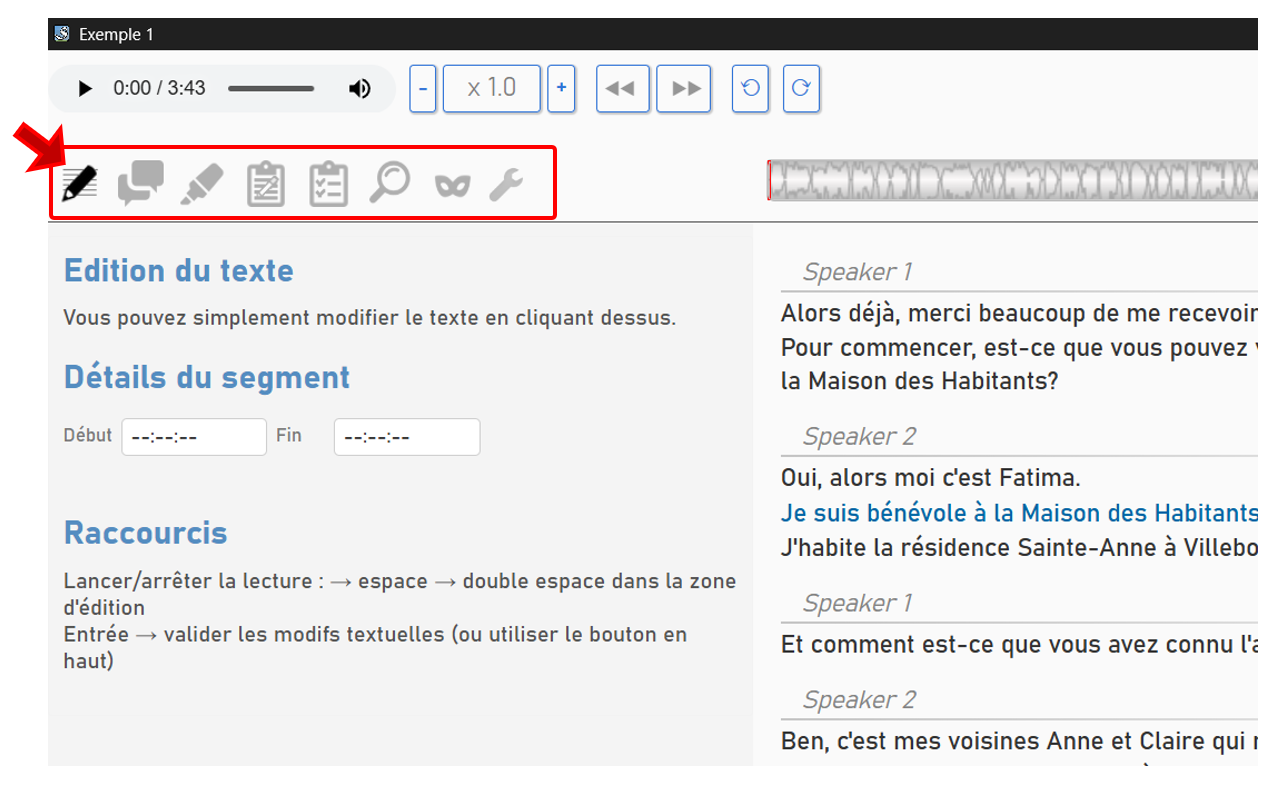Click the Fin time field
Screen dimensions: 1276x787
point(407,437)
